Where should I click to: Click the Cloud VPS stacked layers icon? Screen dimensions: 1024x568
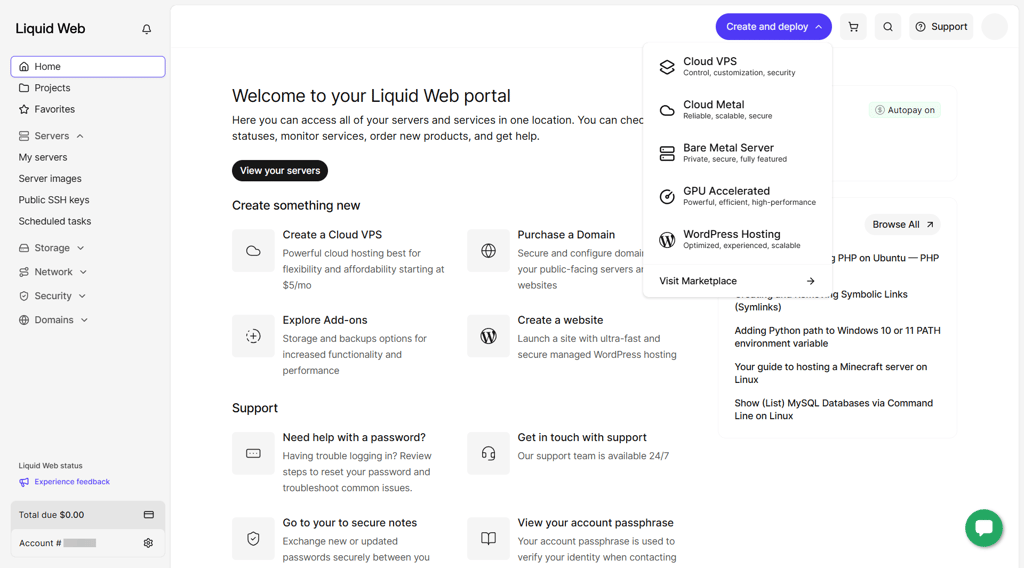pos(667,67)
